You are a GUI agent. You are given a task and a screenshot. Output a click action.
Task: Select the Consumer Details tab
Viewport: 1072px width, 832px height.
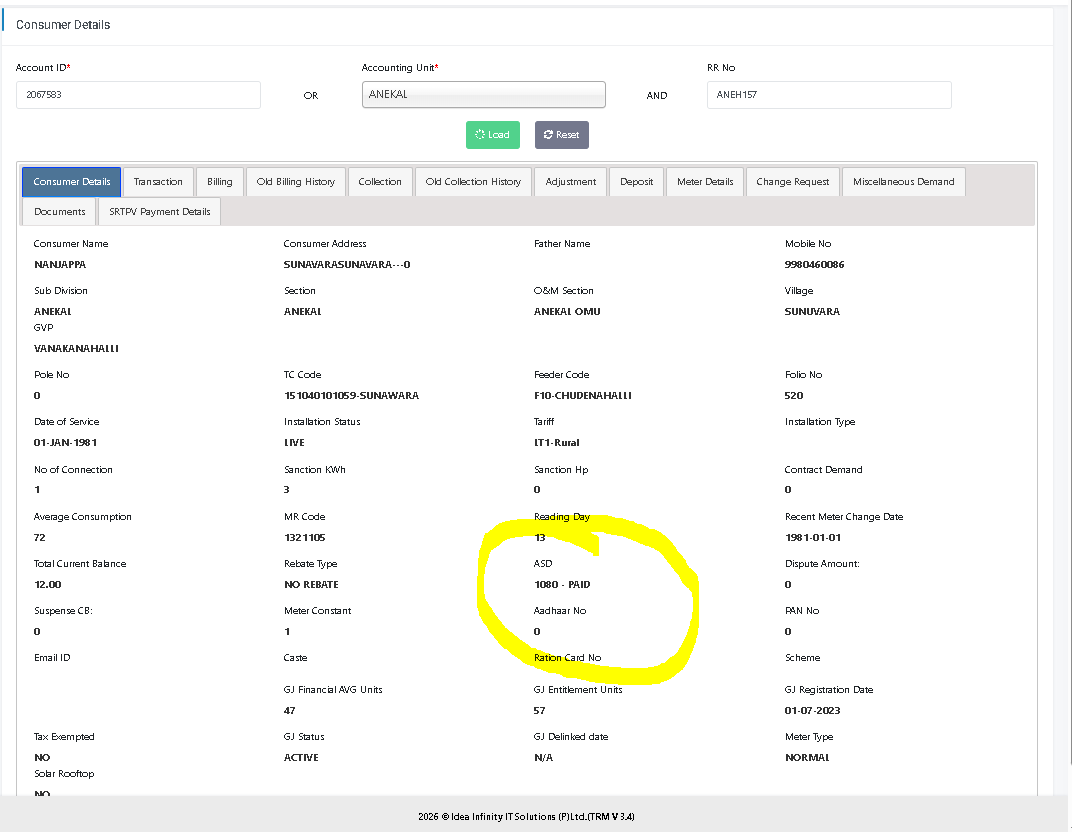72,182
